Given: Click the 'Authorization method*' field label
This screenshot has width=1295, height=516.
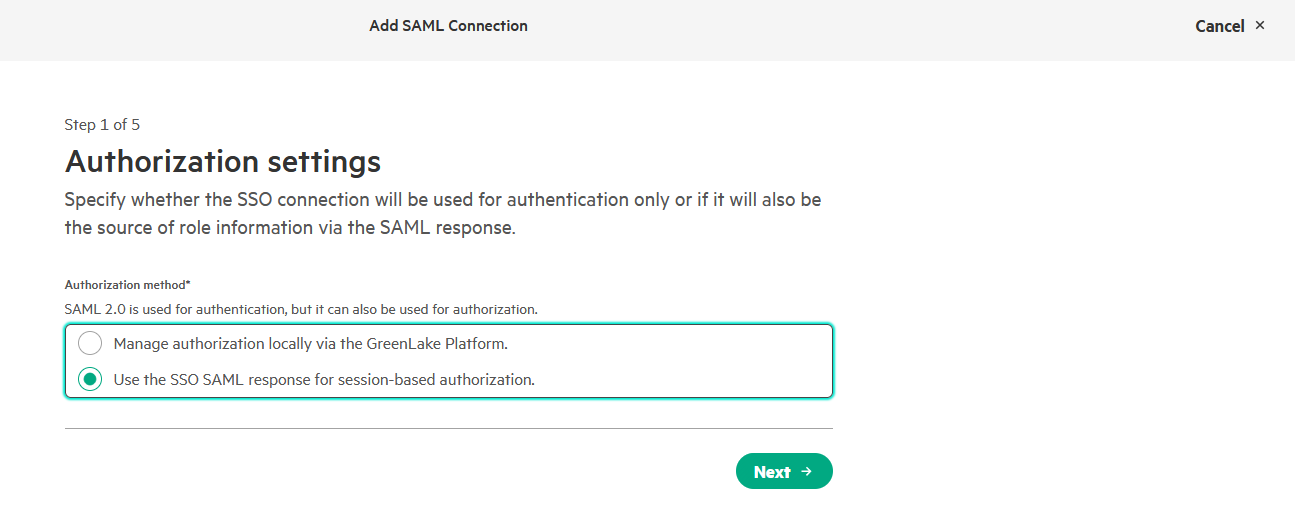Looking at the screenshot, I should (x=125, y=285).
